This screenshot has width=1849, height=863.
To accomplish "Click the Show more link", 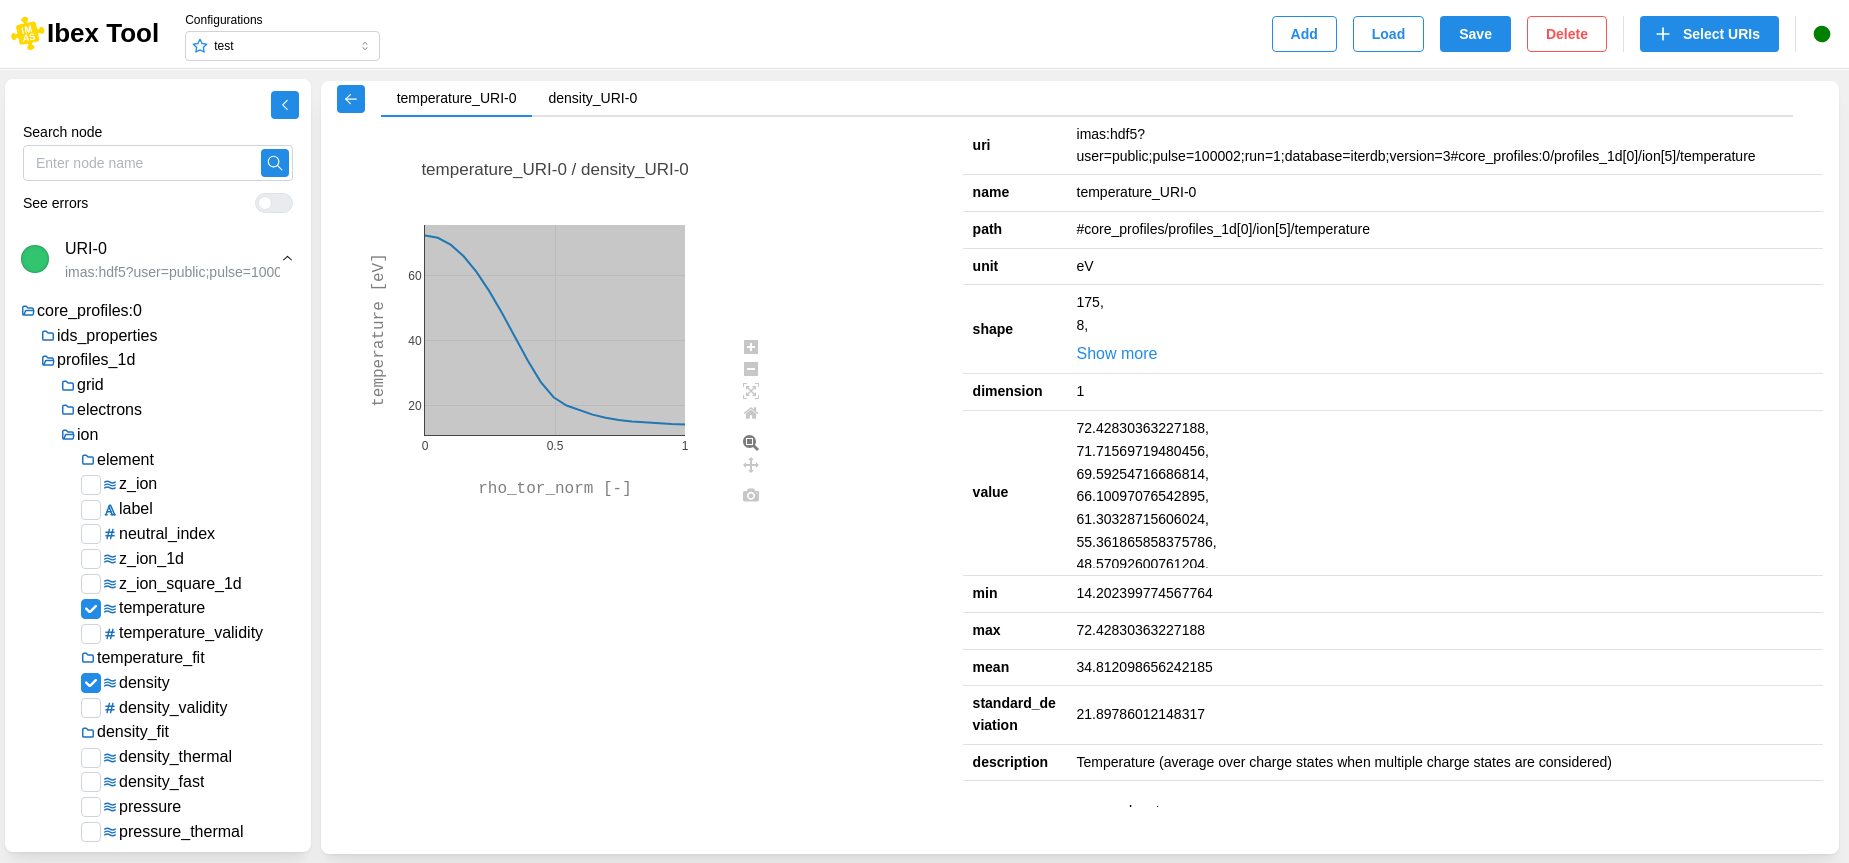I will [x=1116, y=354].
